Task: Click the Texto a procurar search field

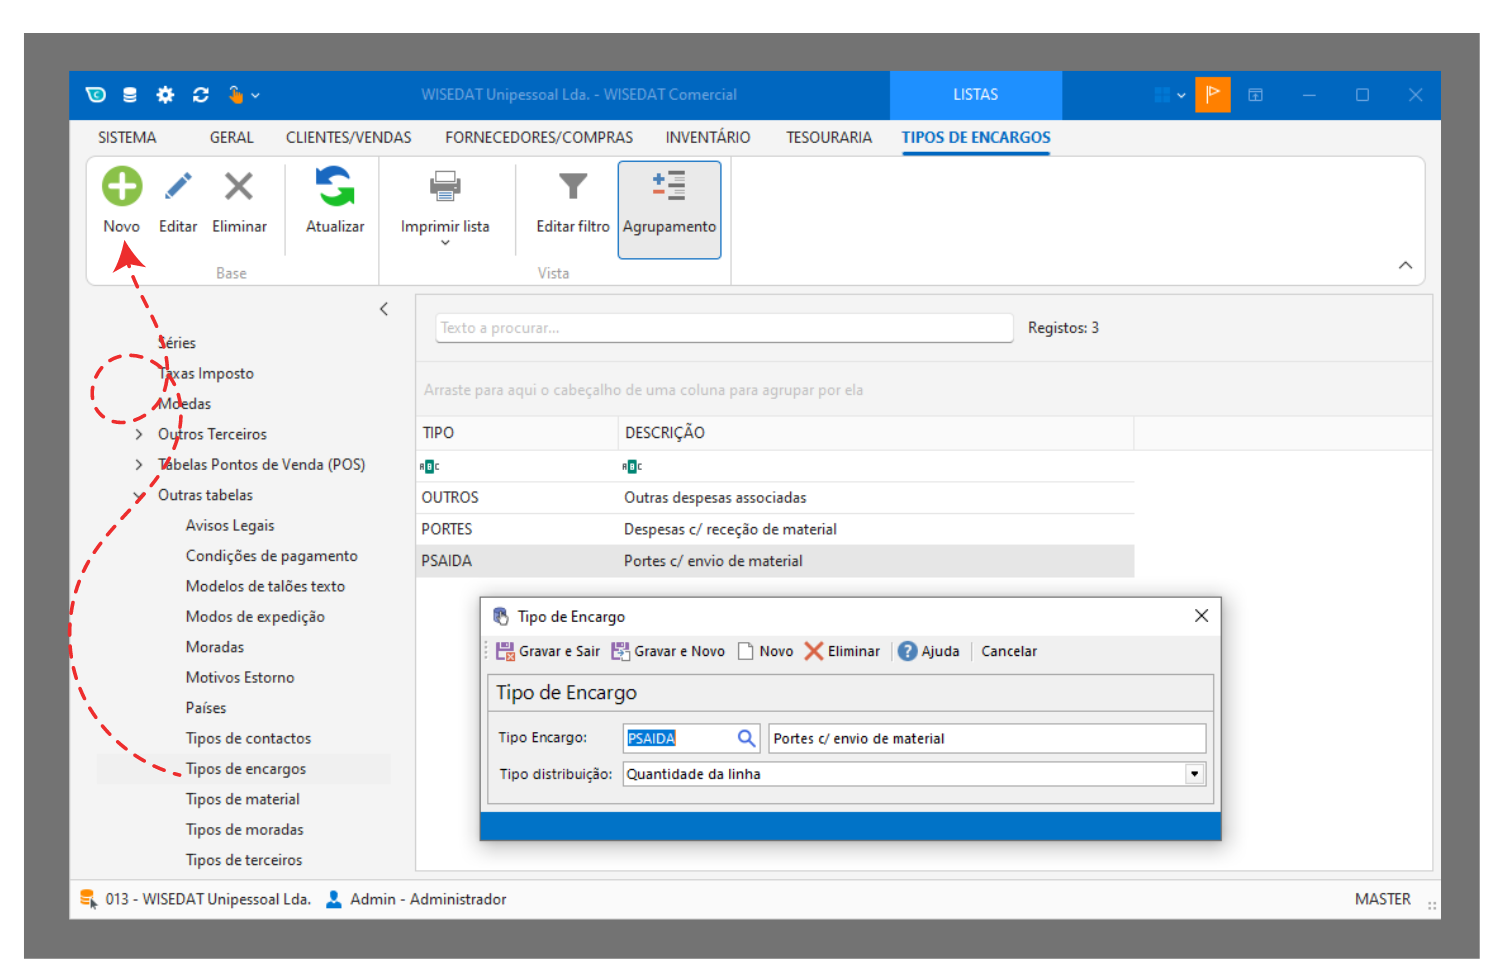Action: click(x=724, y=328)
